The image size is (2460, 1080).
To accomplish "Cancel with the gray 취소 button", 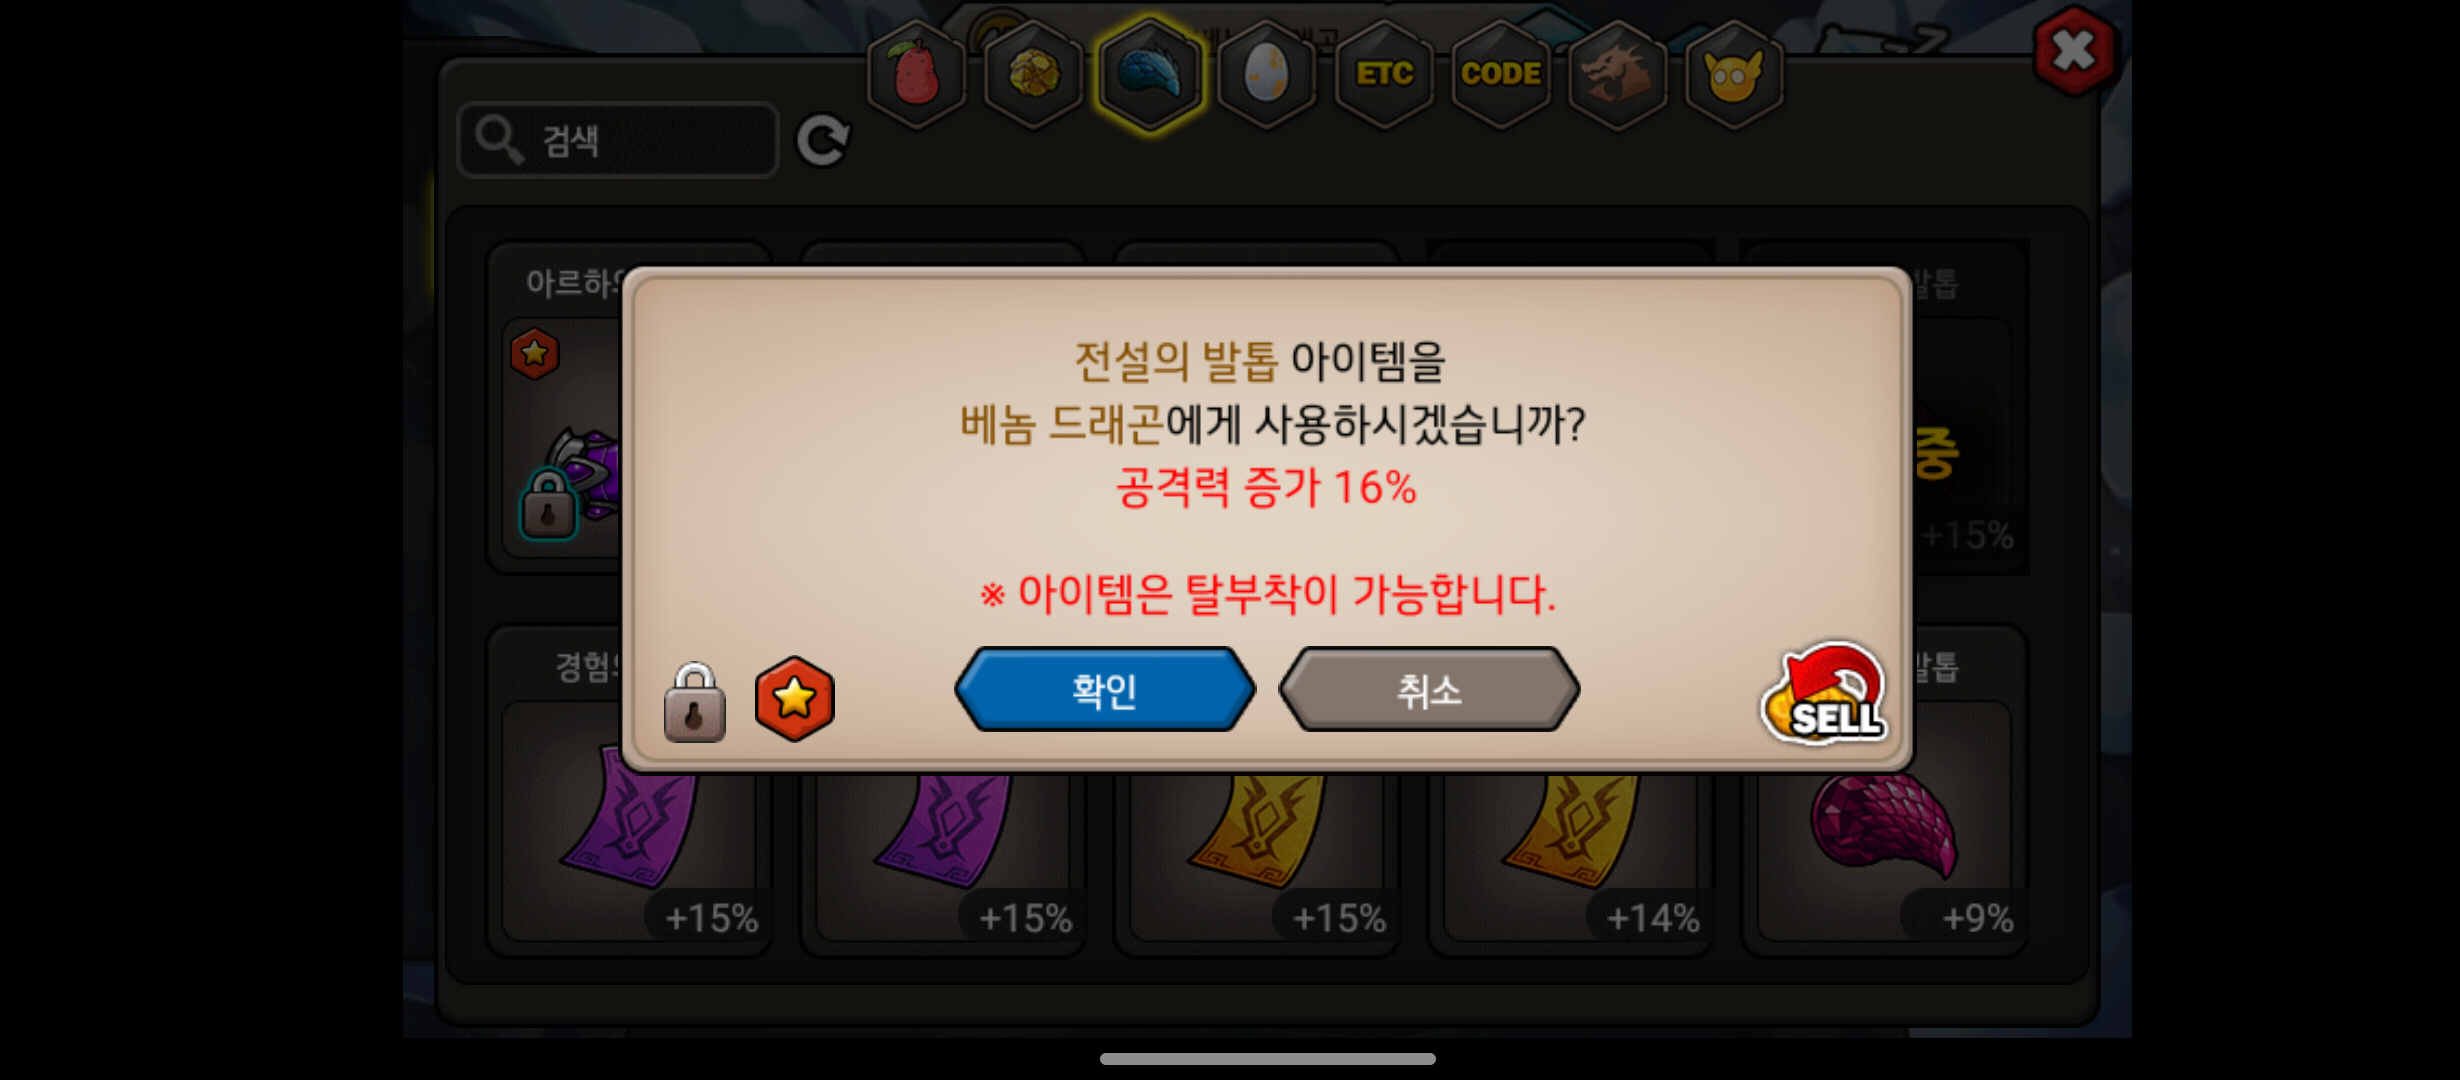I will (1429, 690).
